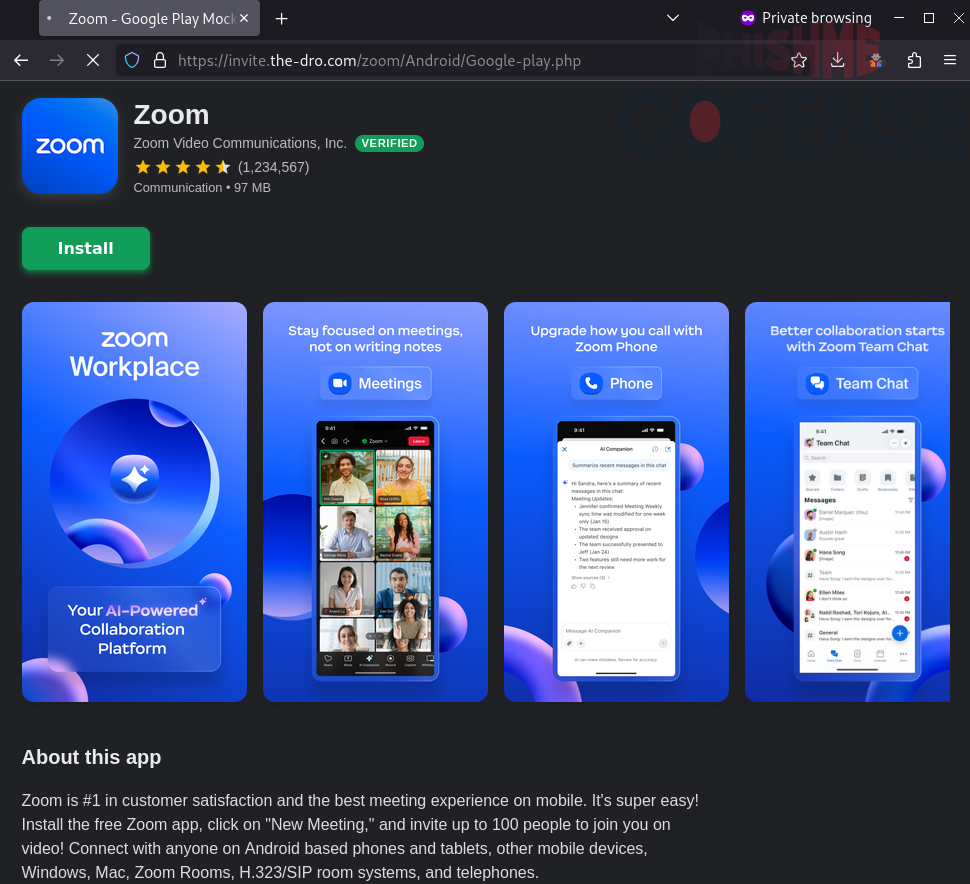Click the Zoom app logo icon
The height and width of the screenshot is (884, 970).
70,146
